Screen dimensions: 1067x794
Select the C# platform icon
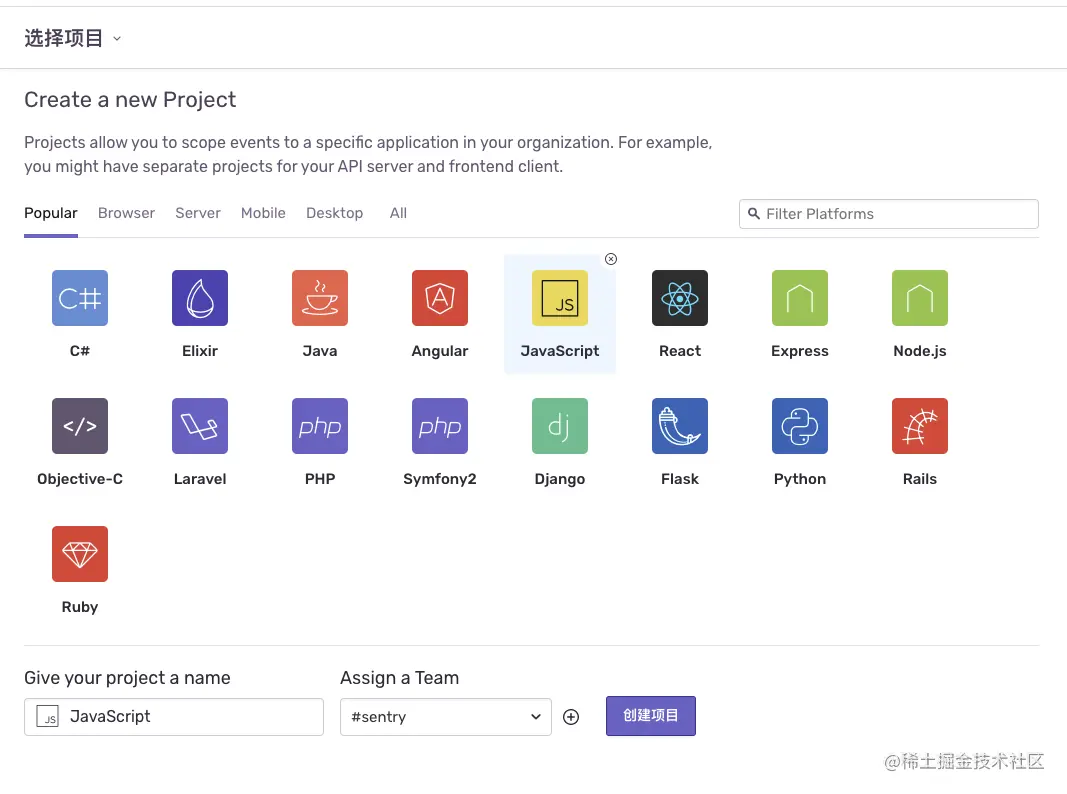[80, 298]
